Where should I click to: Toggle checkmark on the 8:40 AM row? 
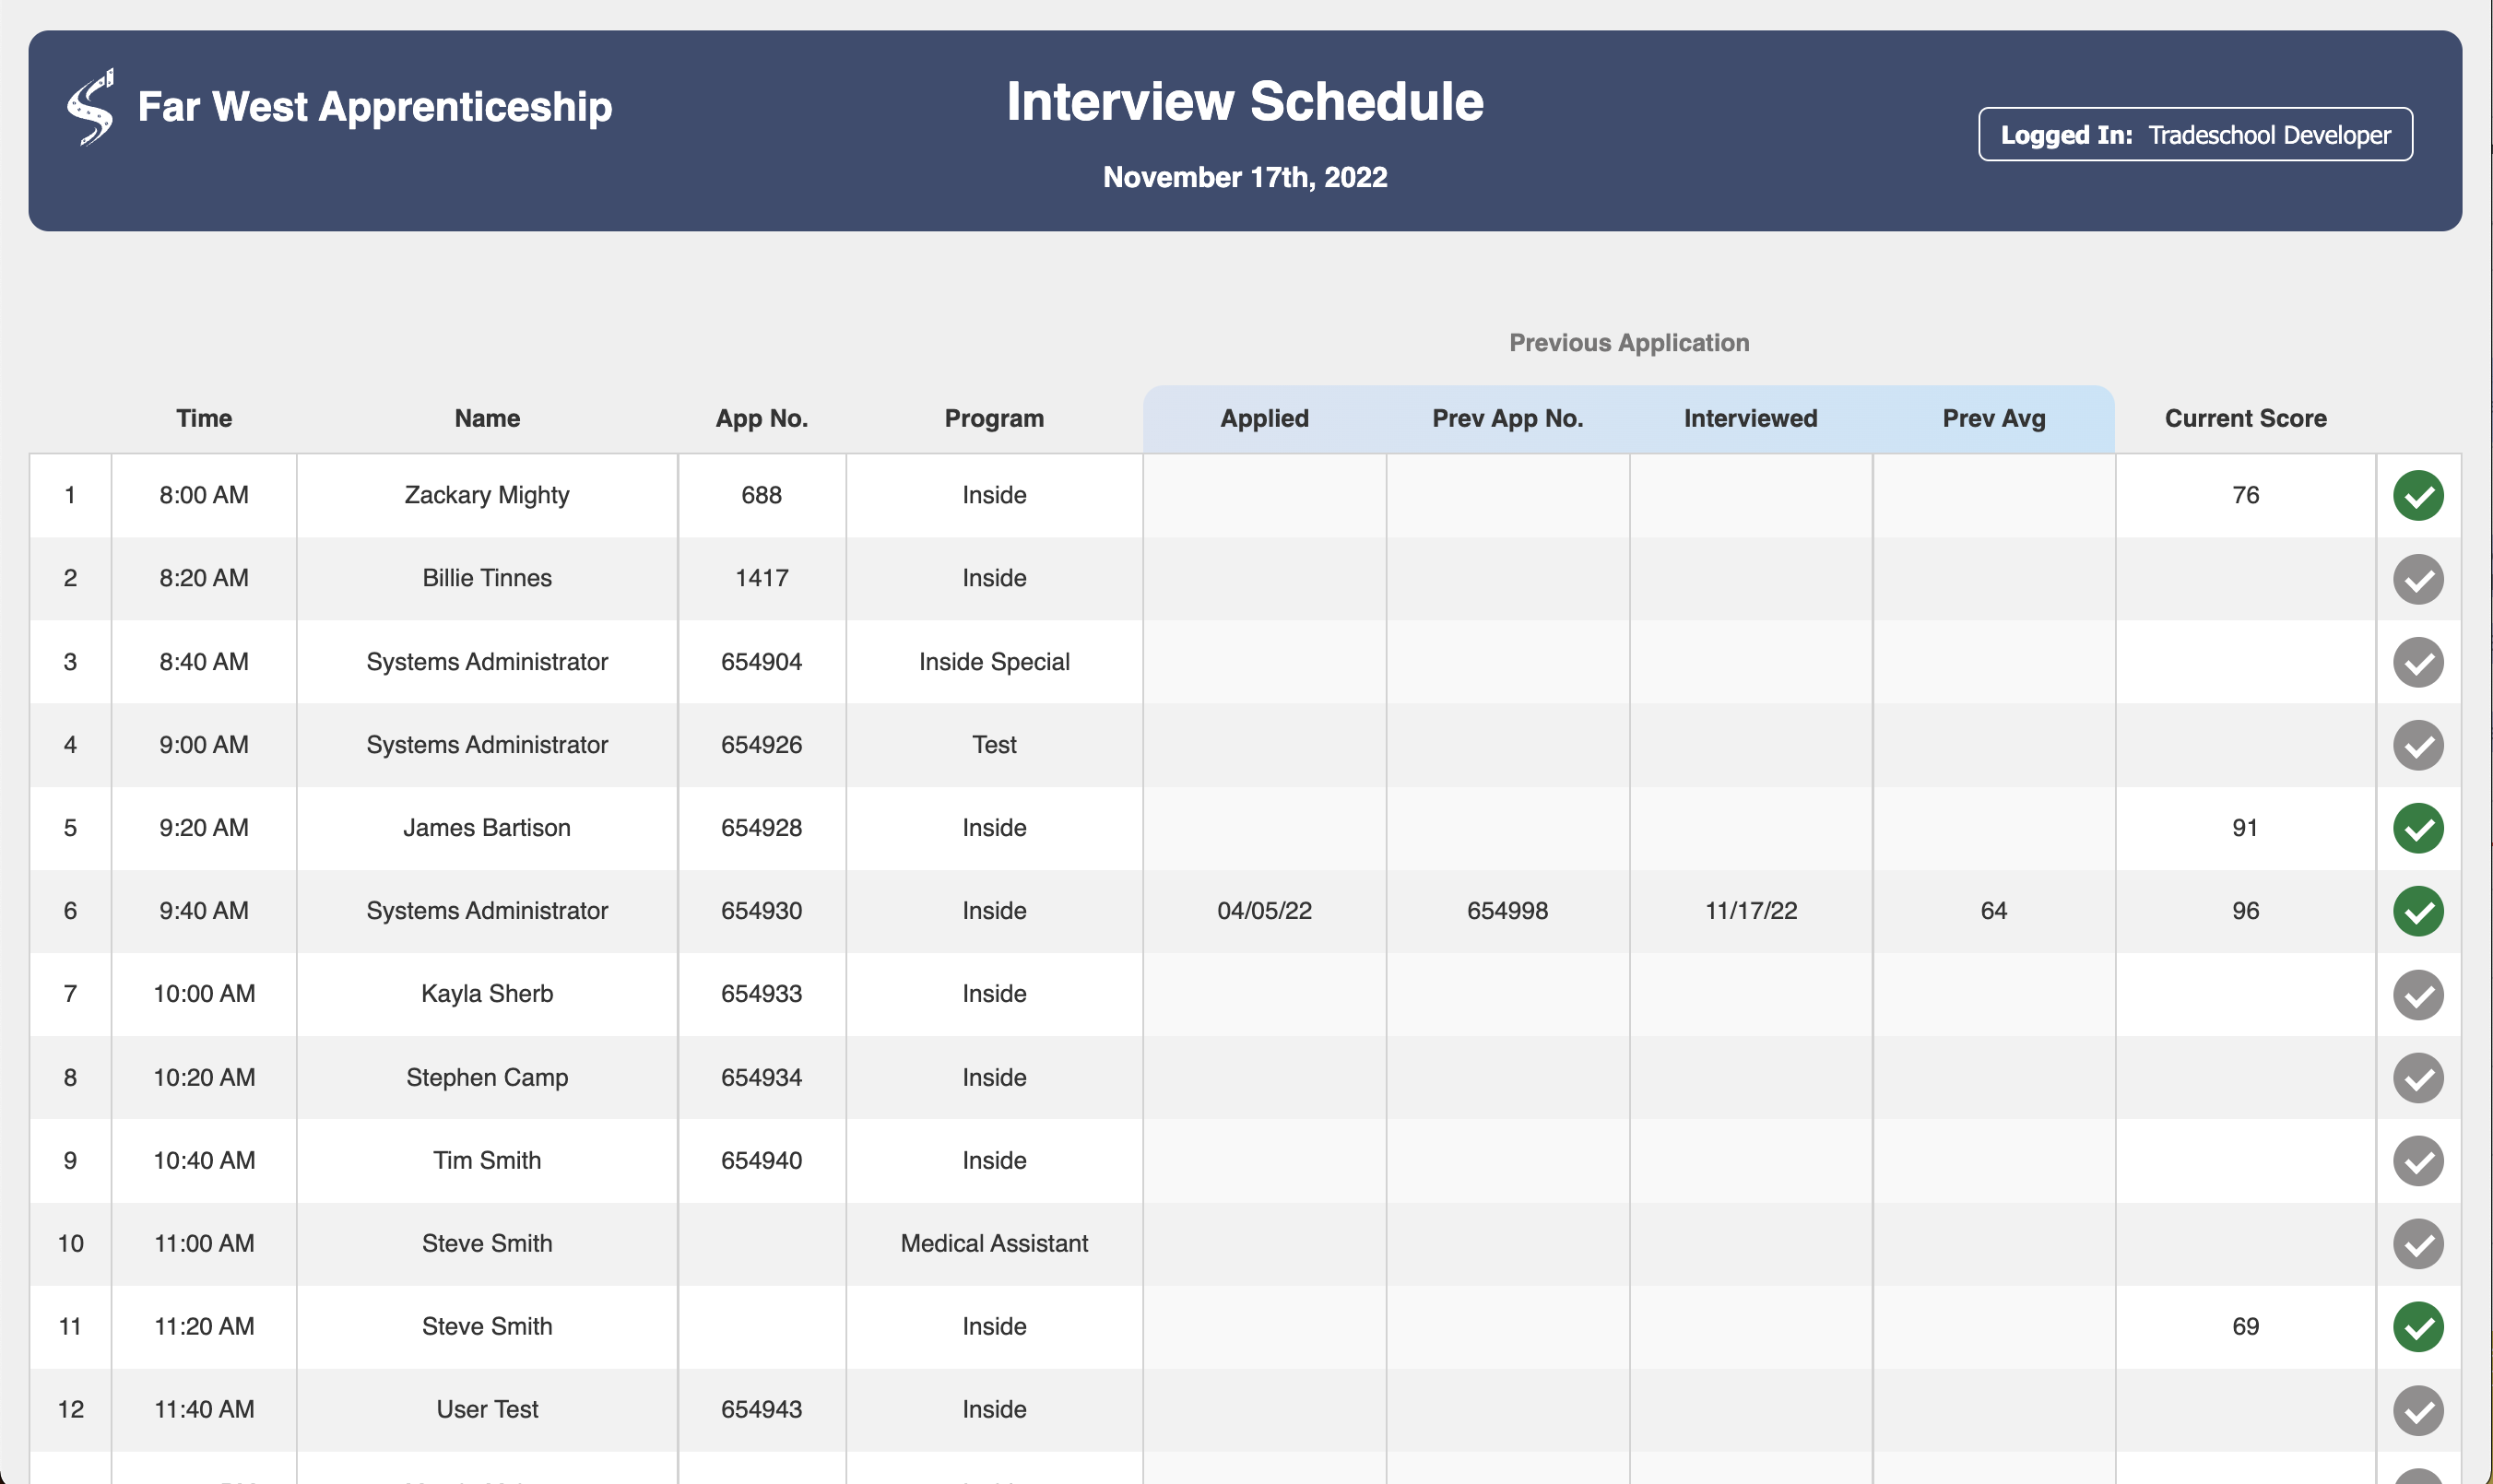[2418, 662]
